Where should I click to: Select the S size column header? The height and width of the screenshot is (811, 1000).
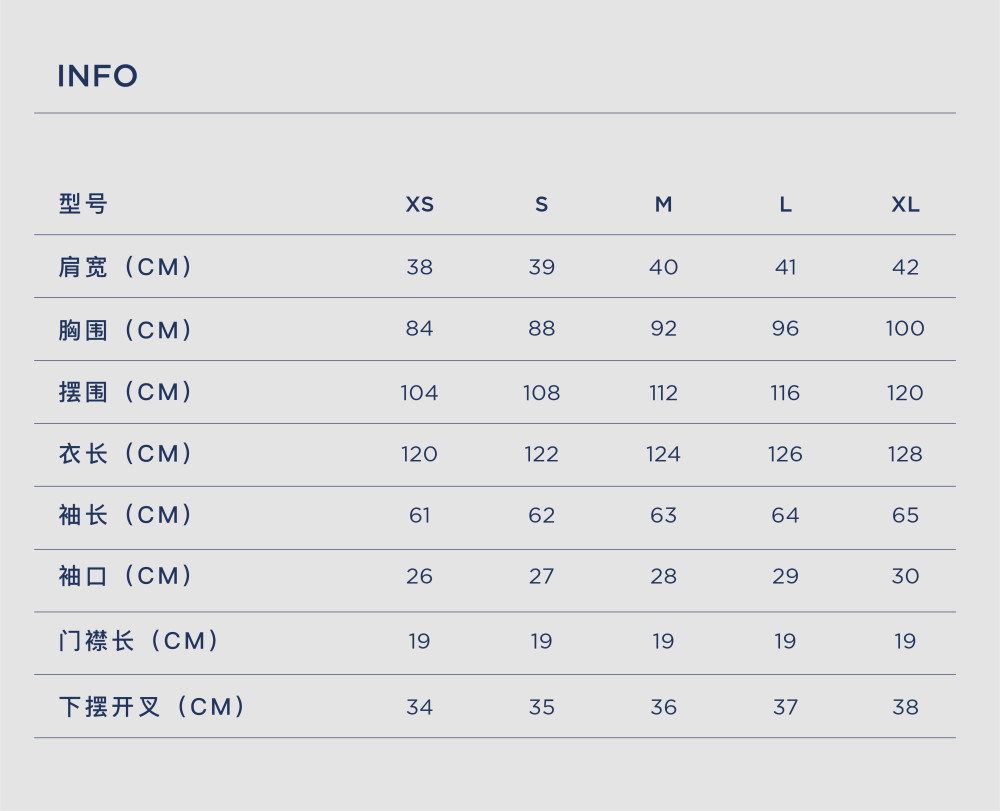tap(541, 204)
